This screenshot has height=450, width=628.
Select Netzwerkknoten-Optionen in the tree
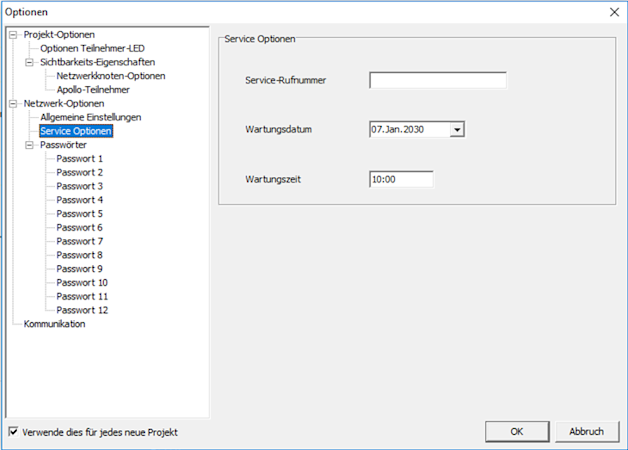point(111,76)
